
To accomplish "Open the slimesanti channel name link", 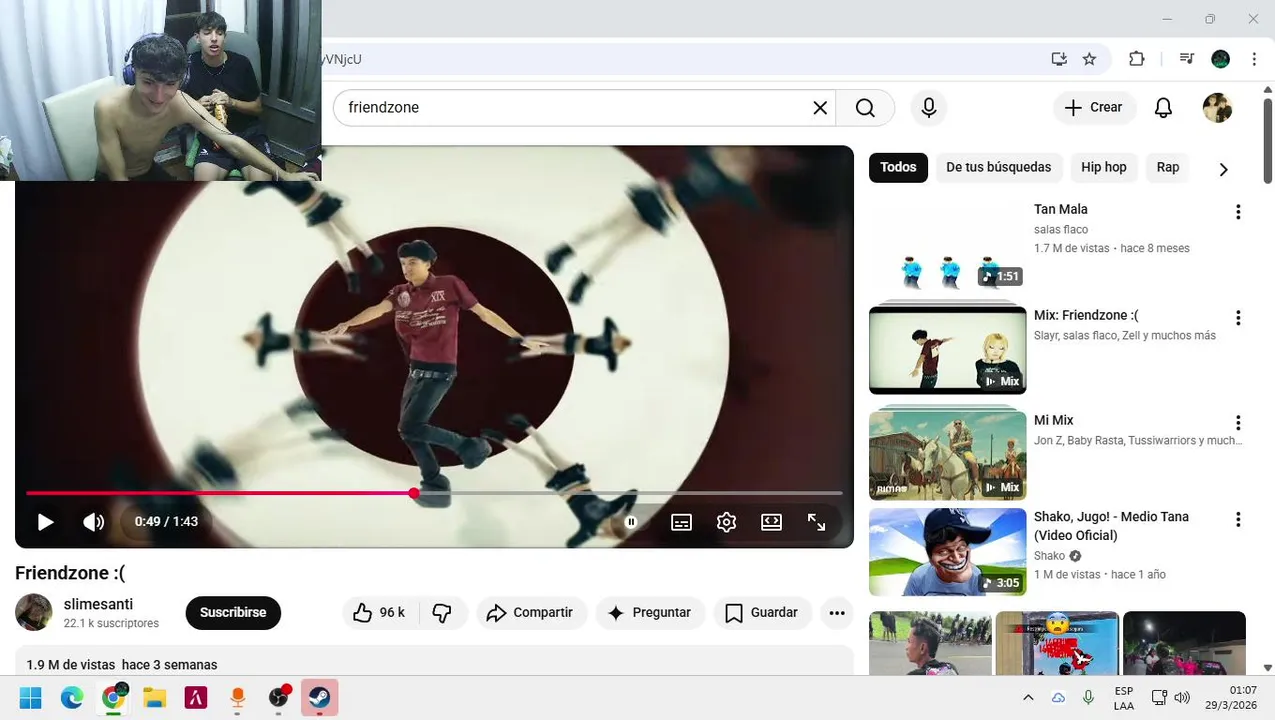I will (98, 605).
